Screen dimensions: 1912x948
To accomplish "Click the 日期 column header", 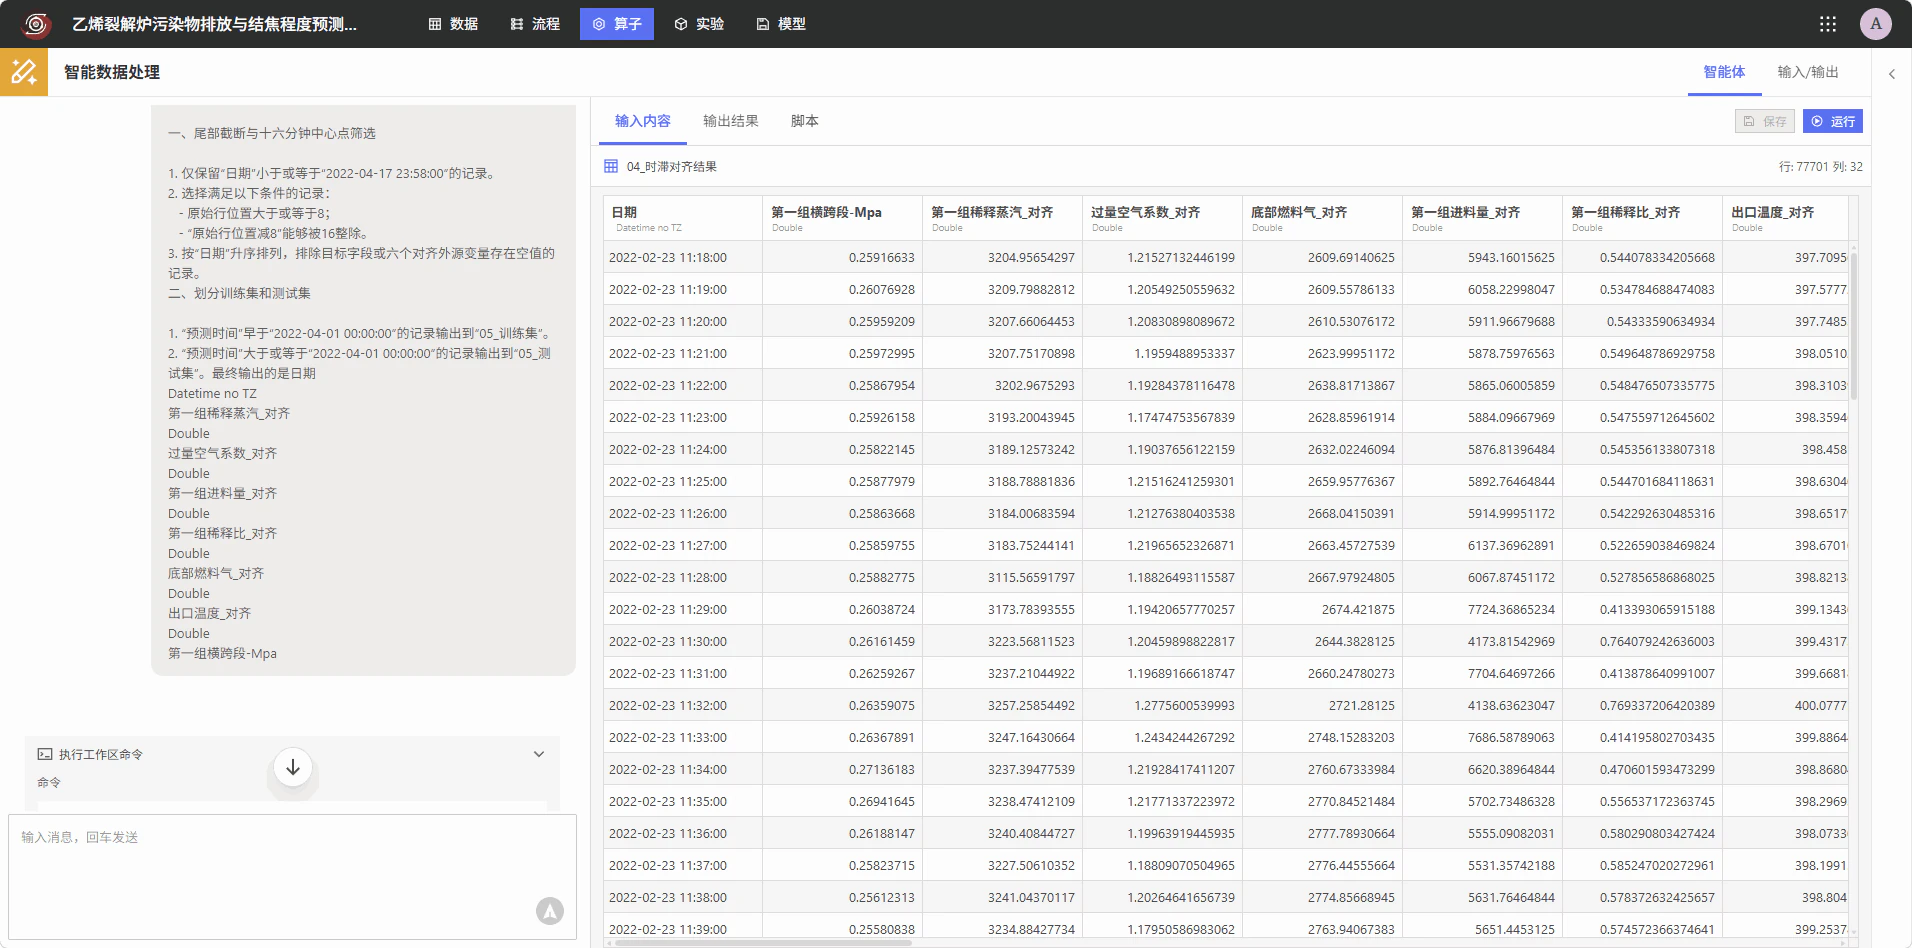I will [683, 218].
